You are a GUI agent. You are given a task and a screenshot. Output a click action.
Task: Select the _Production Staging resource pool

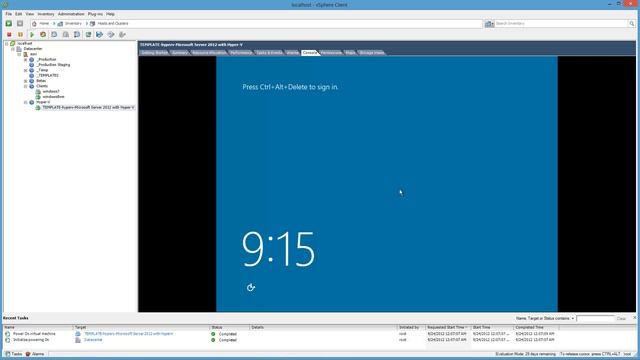(x=53, y=65)
